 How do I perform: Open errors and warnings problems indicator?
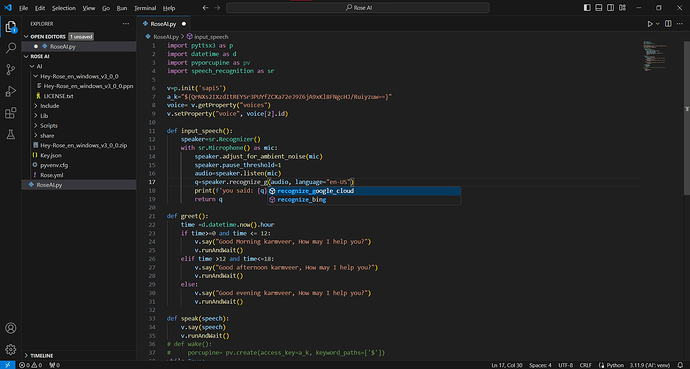(31, 365)
